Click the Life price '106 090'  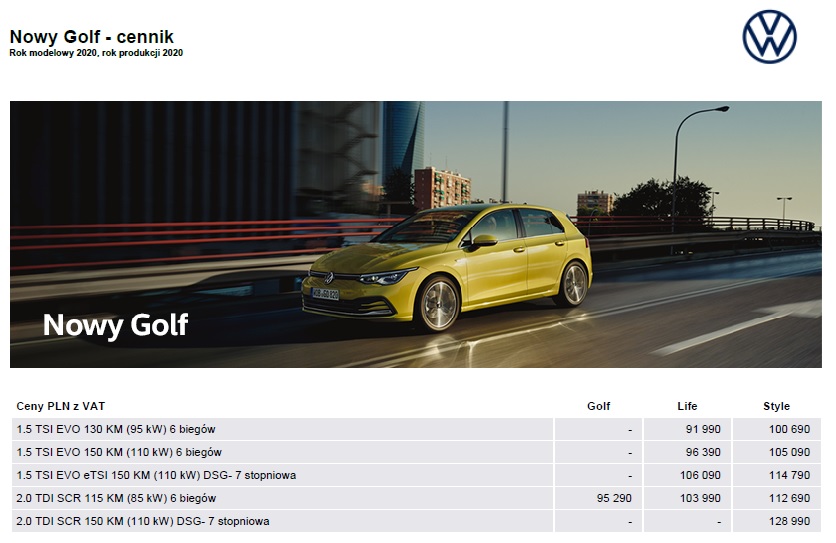tap(700, 475)
